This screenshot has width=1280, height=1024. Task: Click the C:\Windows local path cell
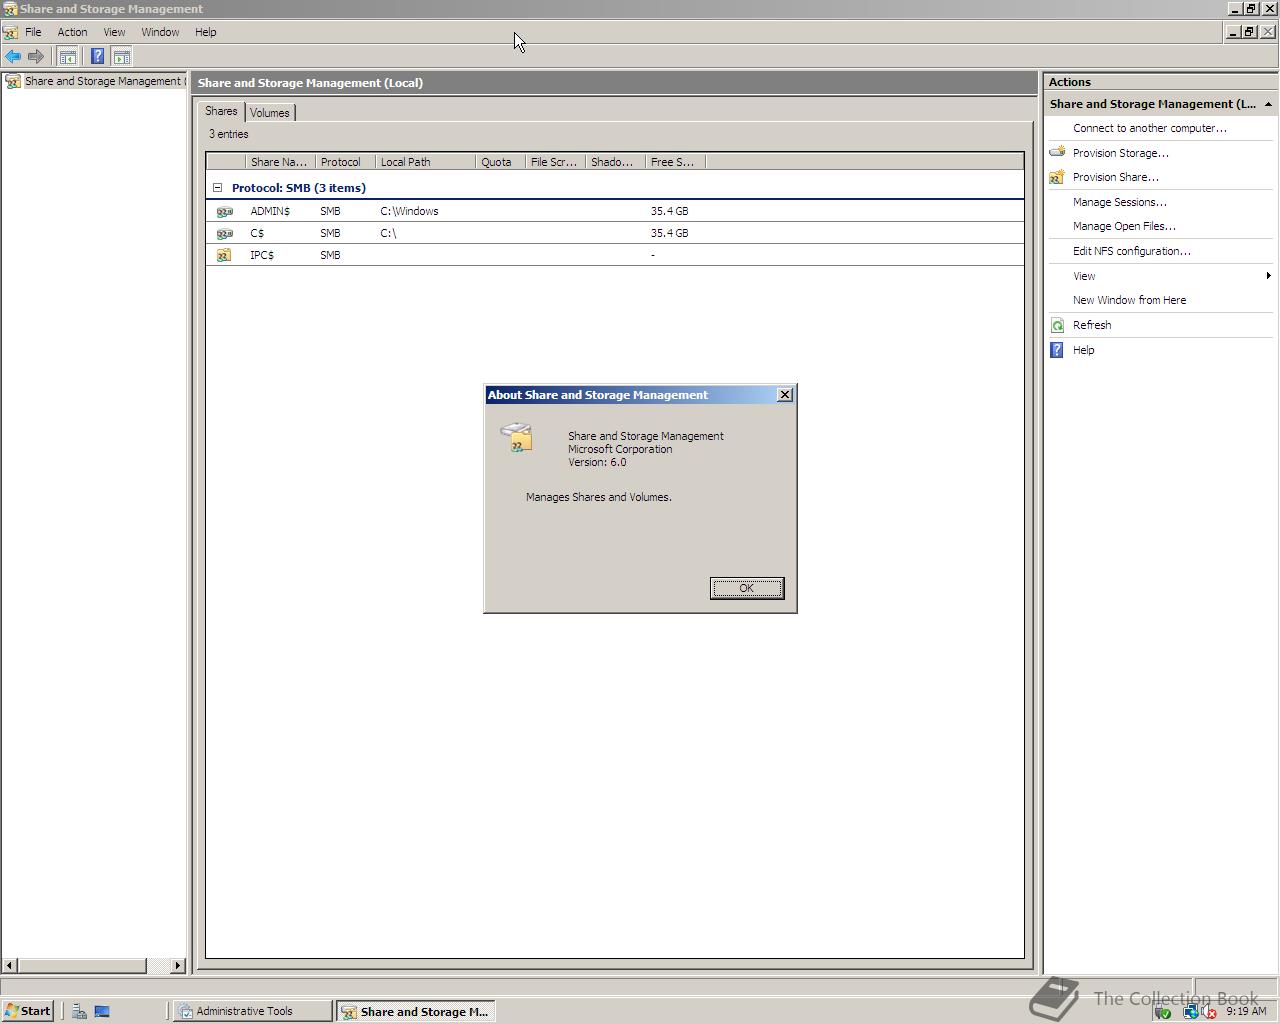409,211
